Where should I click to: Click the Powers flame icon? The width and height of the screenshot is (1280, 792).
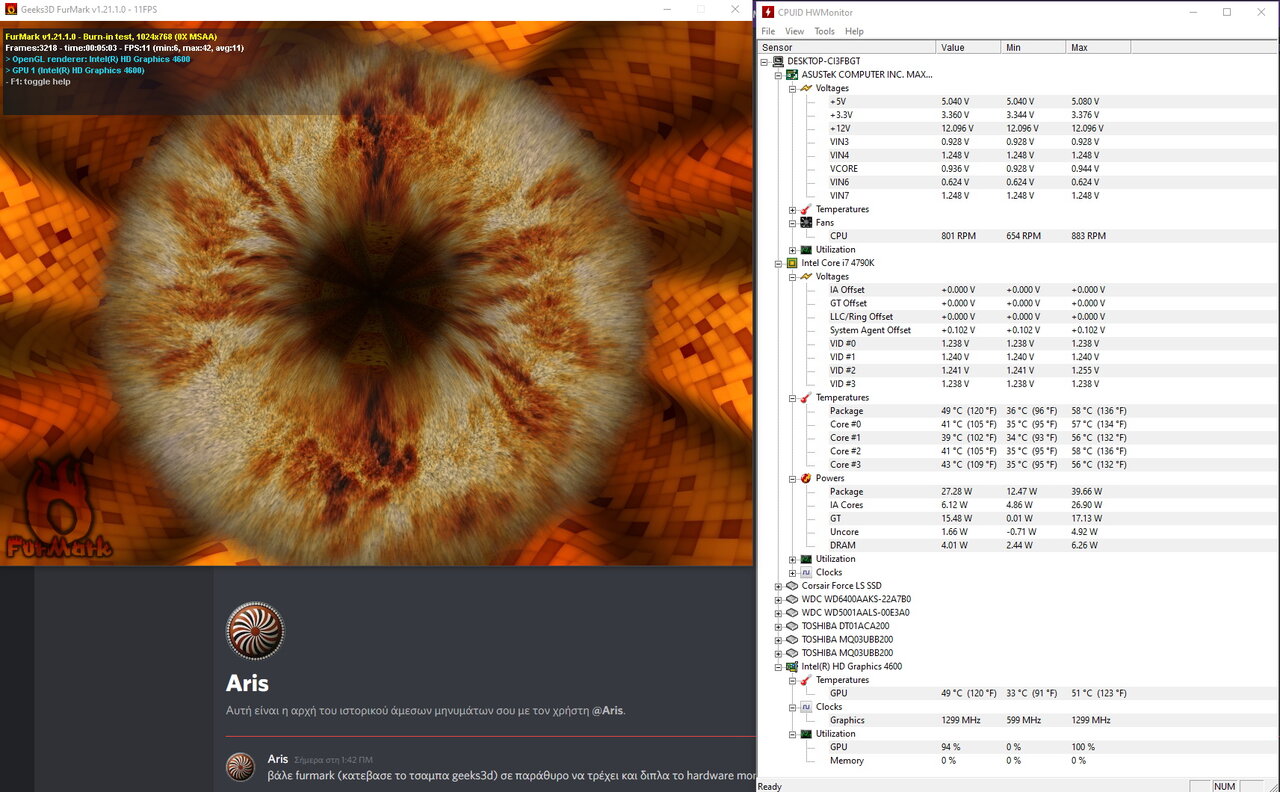click(x=806, y=478)
